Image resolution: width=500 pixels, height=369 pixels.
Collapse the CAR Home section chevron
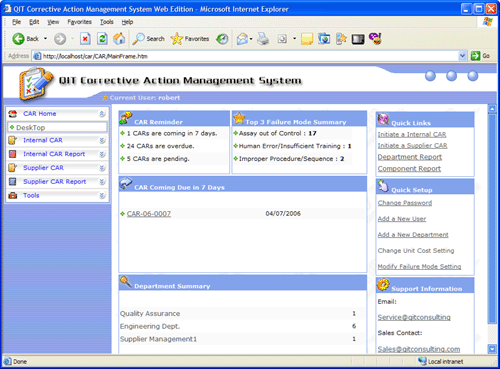(102, 114)
